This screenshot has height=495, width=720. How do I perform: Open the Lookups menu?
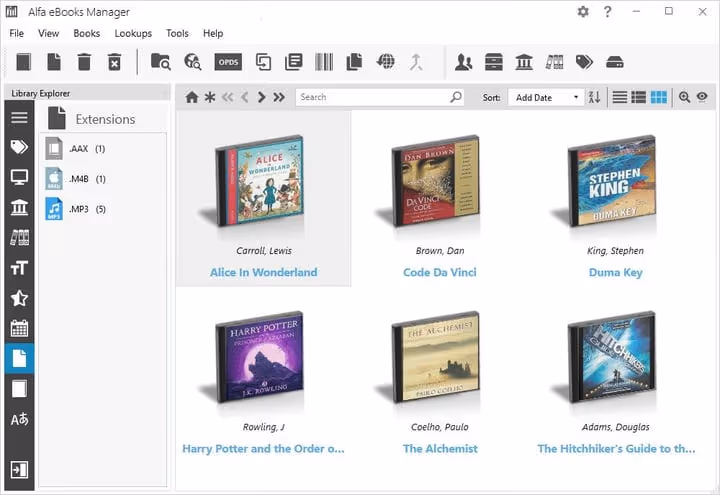(133, 33)
